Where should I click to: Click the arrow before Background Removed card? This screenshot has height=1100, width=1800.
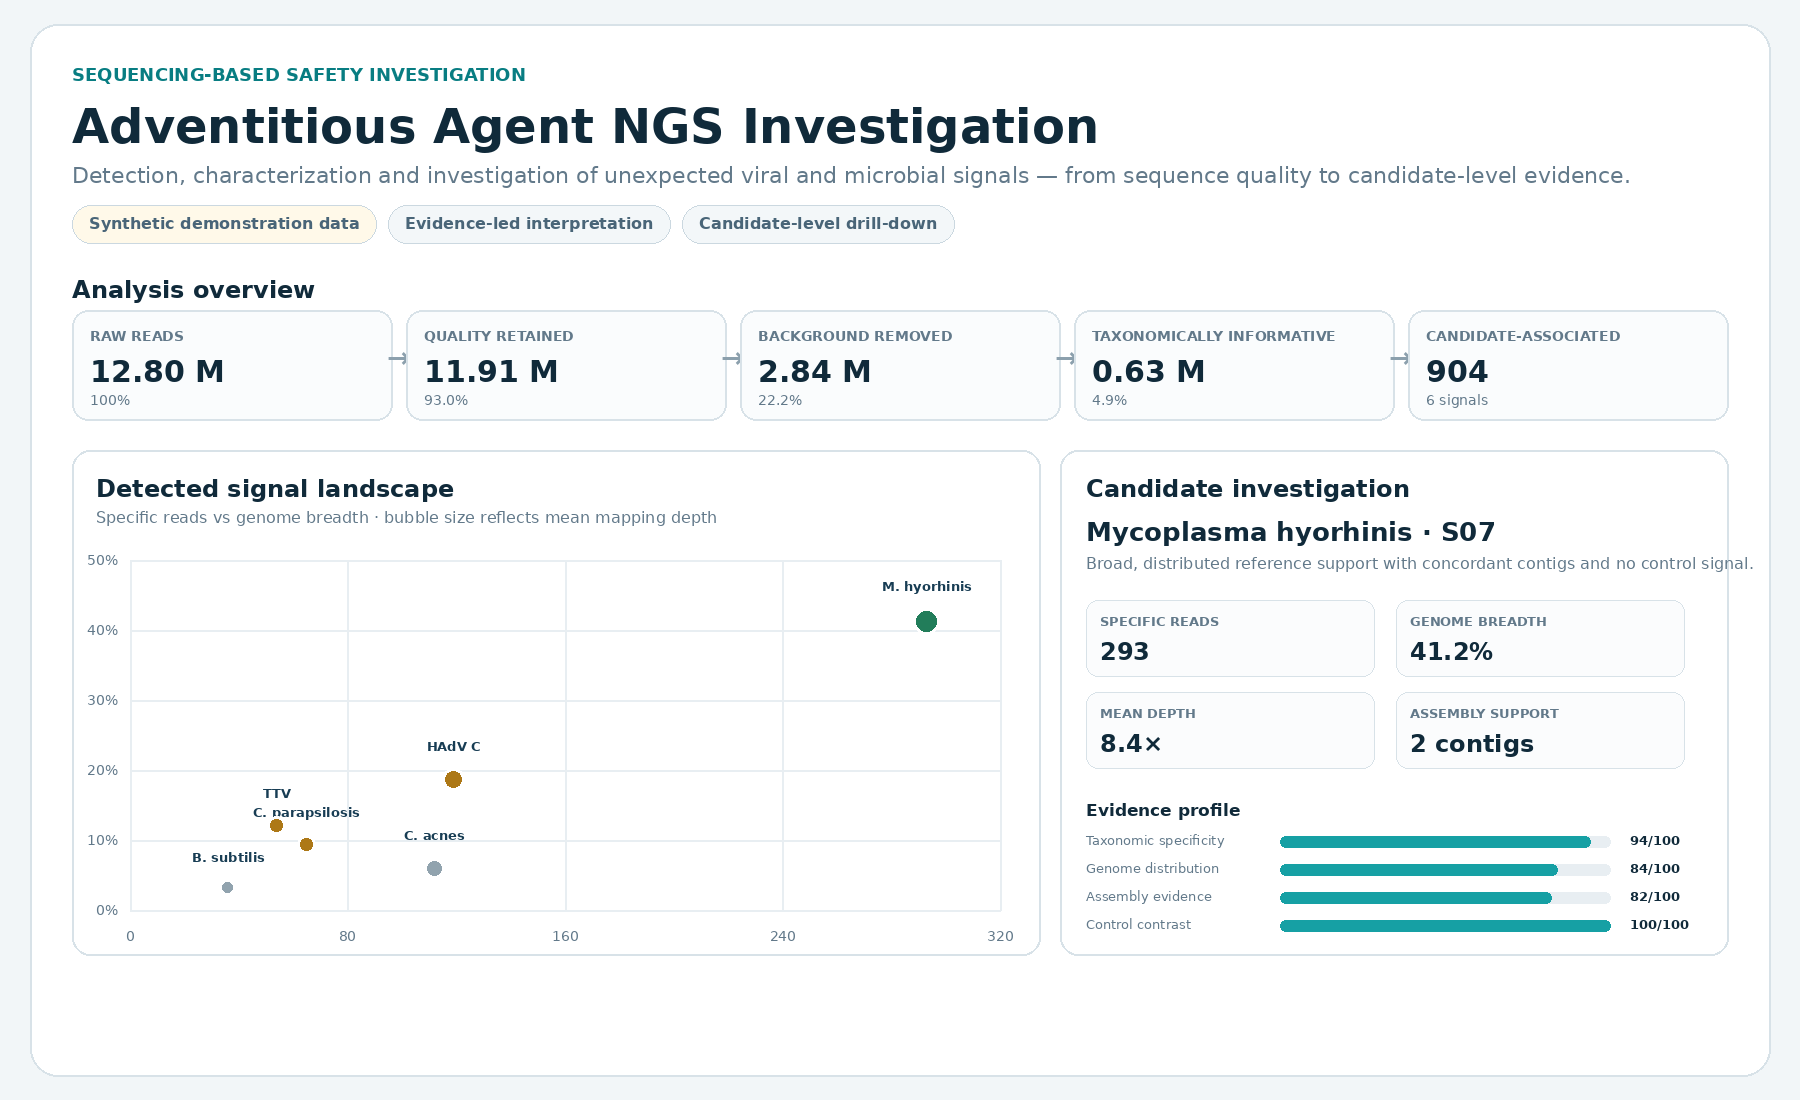click(732, 358)
